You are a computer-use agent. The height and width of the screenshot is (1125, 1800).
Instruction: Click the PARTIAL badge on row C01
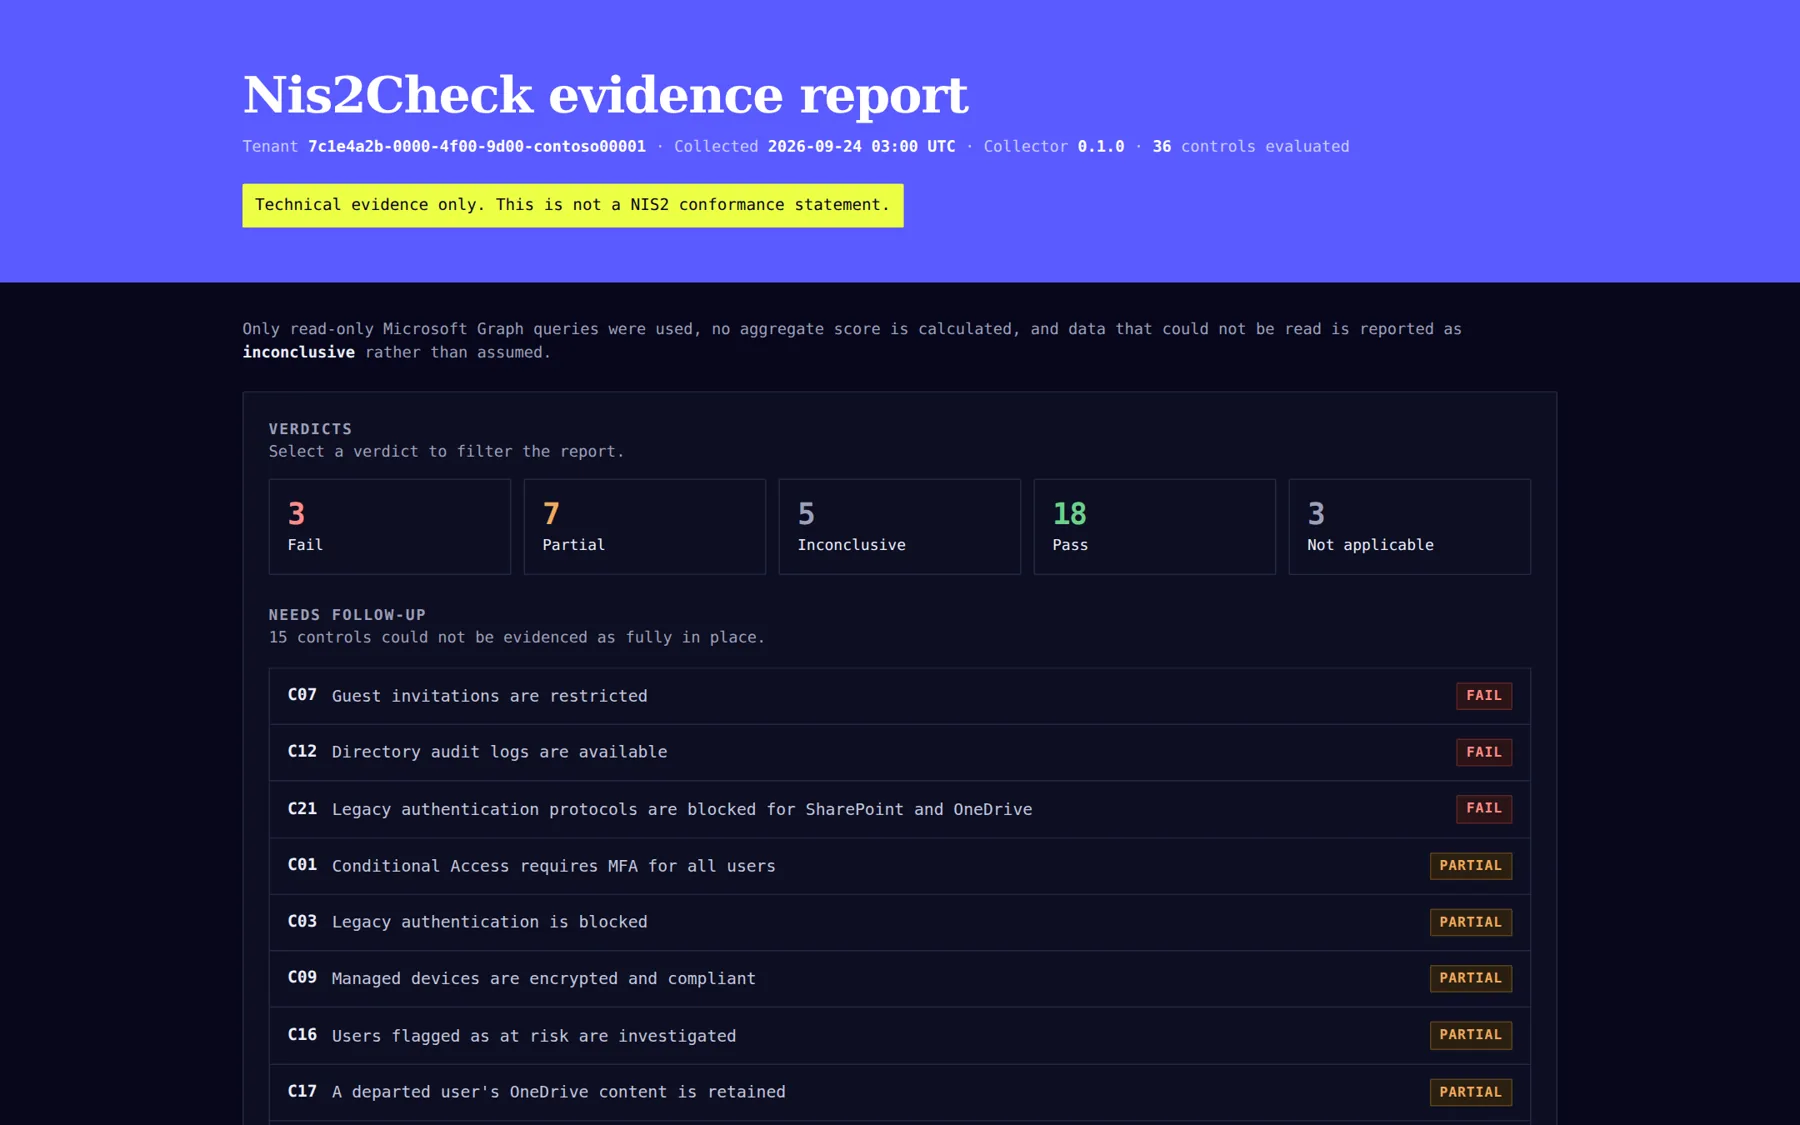pyautogui.click(x=1470, y=865)
